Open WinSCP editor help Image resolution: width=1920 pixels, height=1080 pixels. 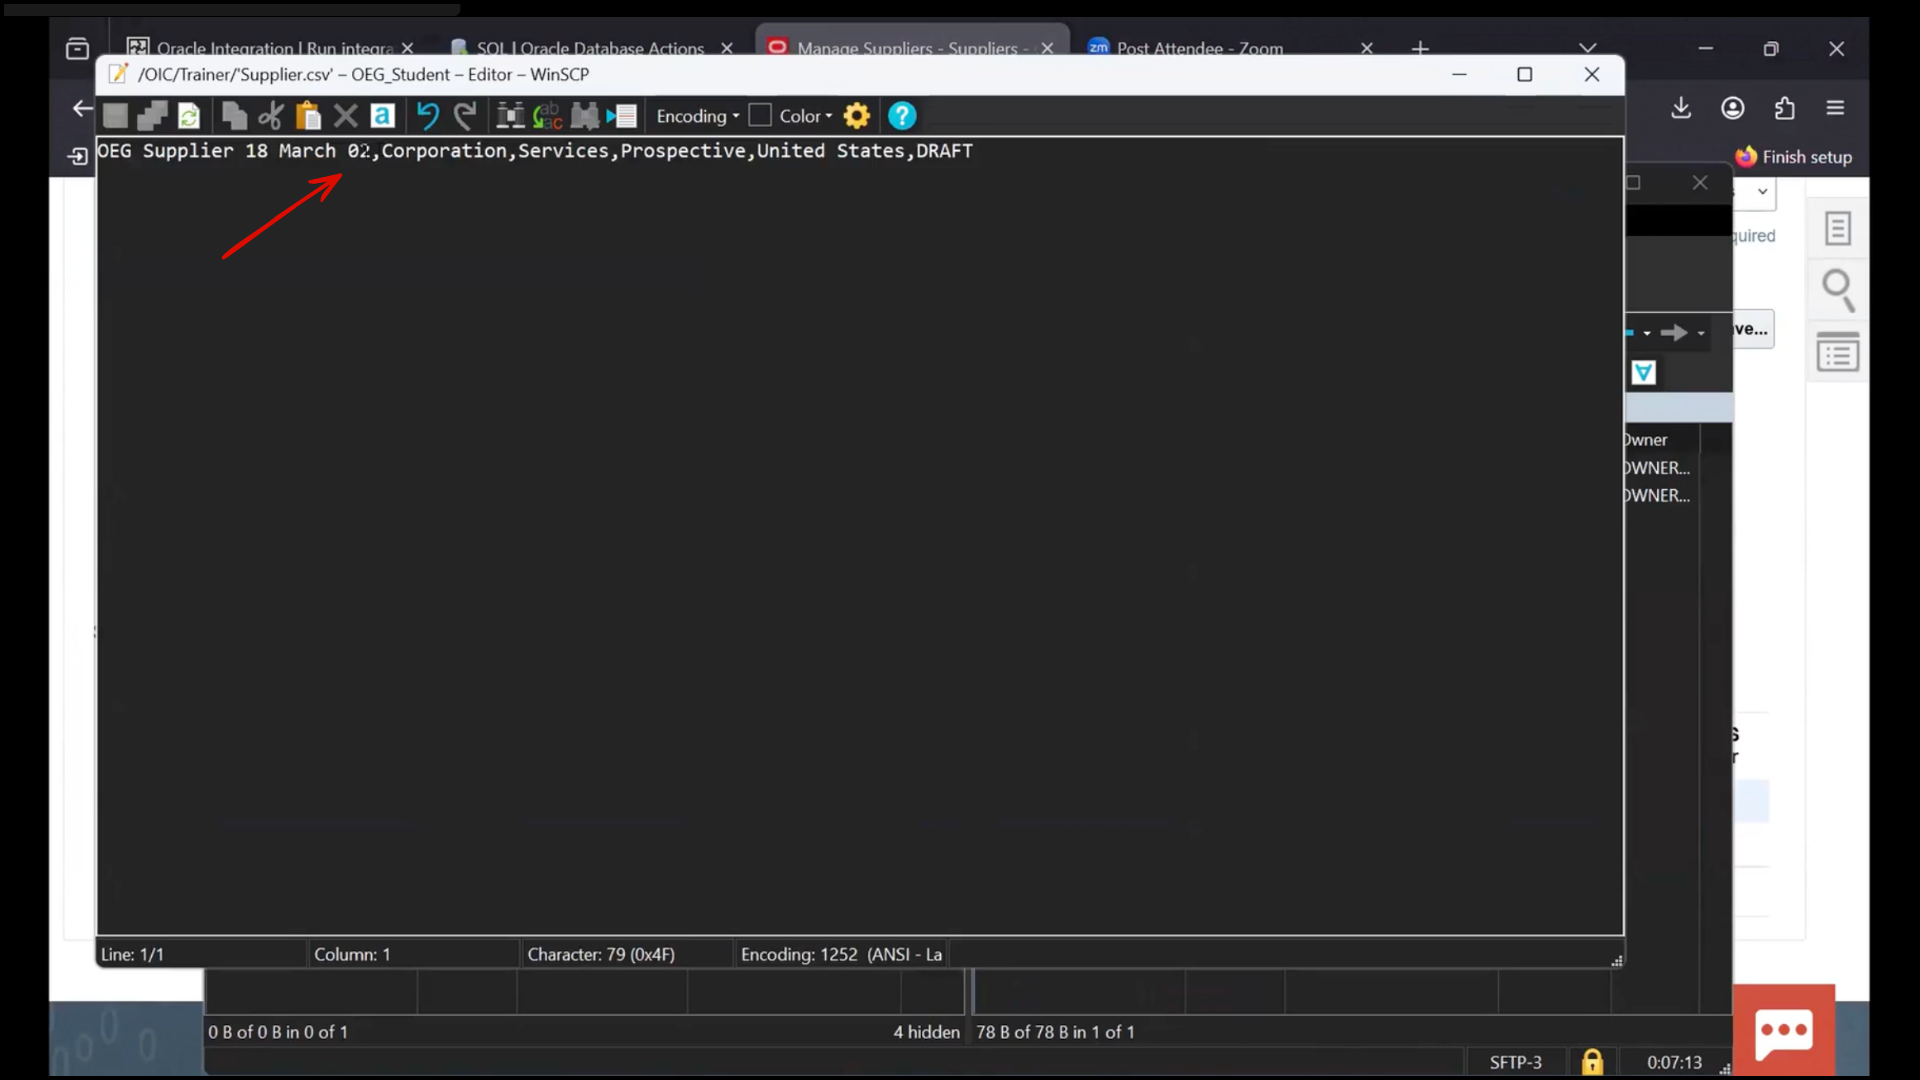(x=902, y=116)
